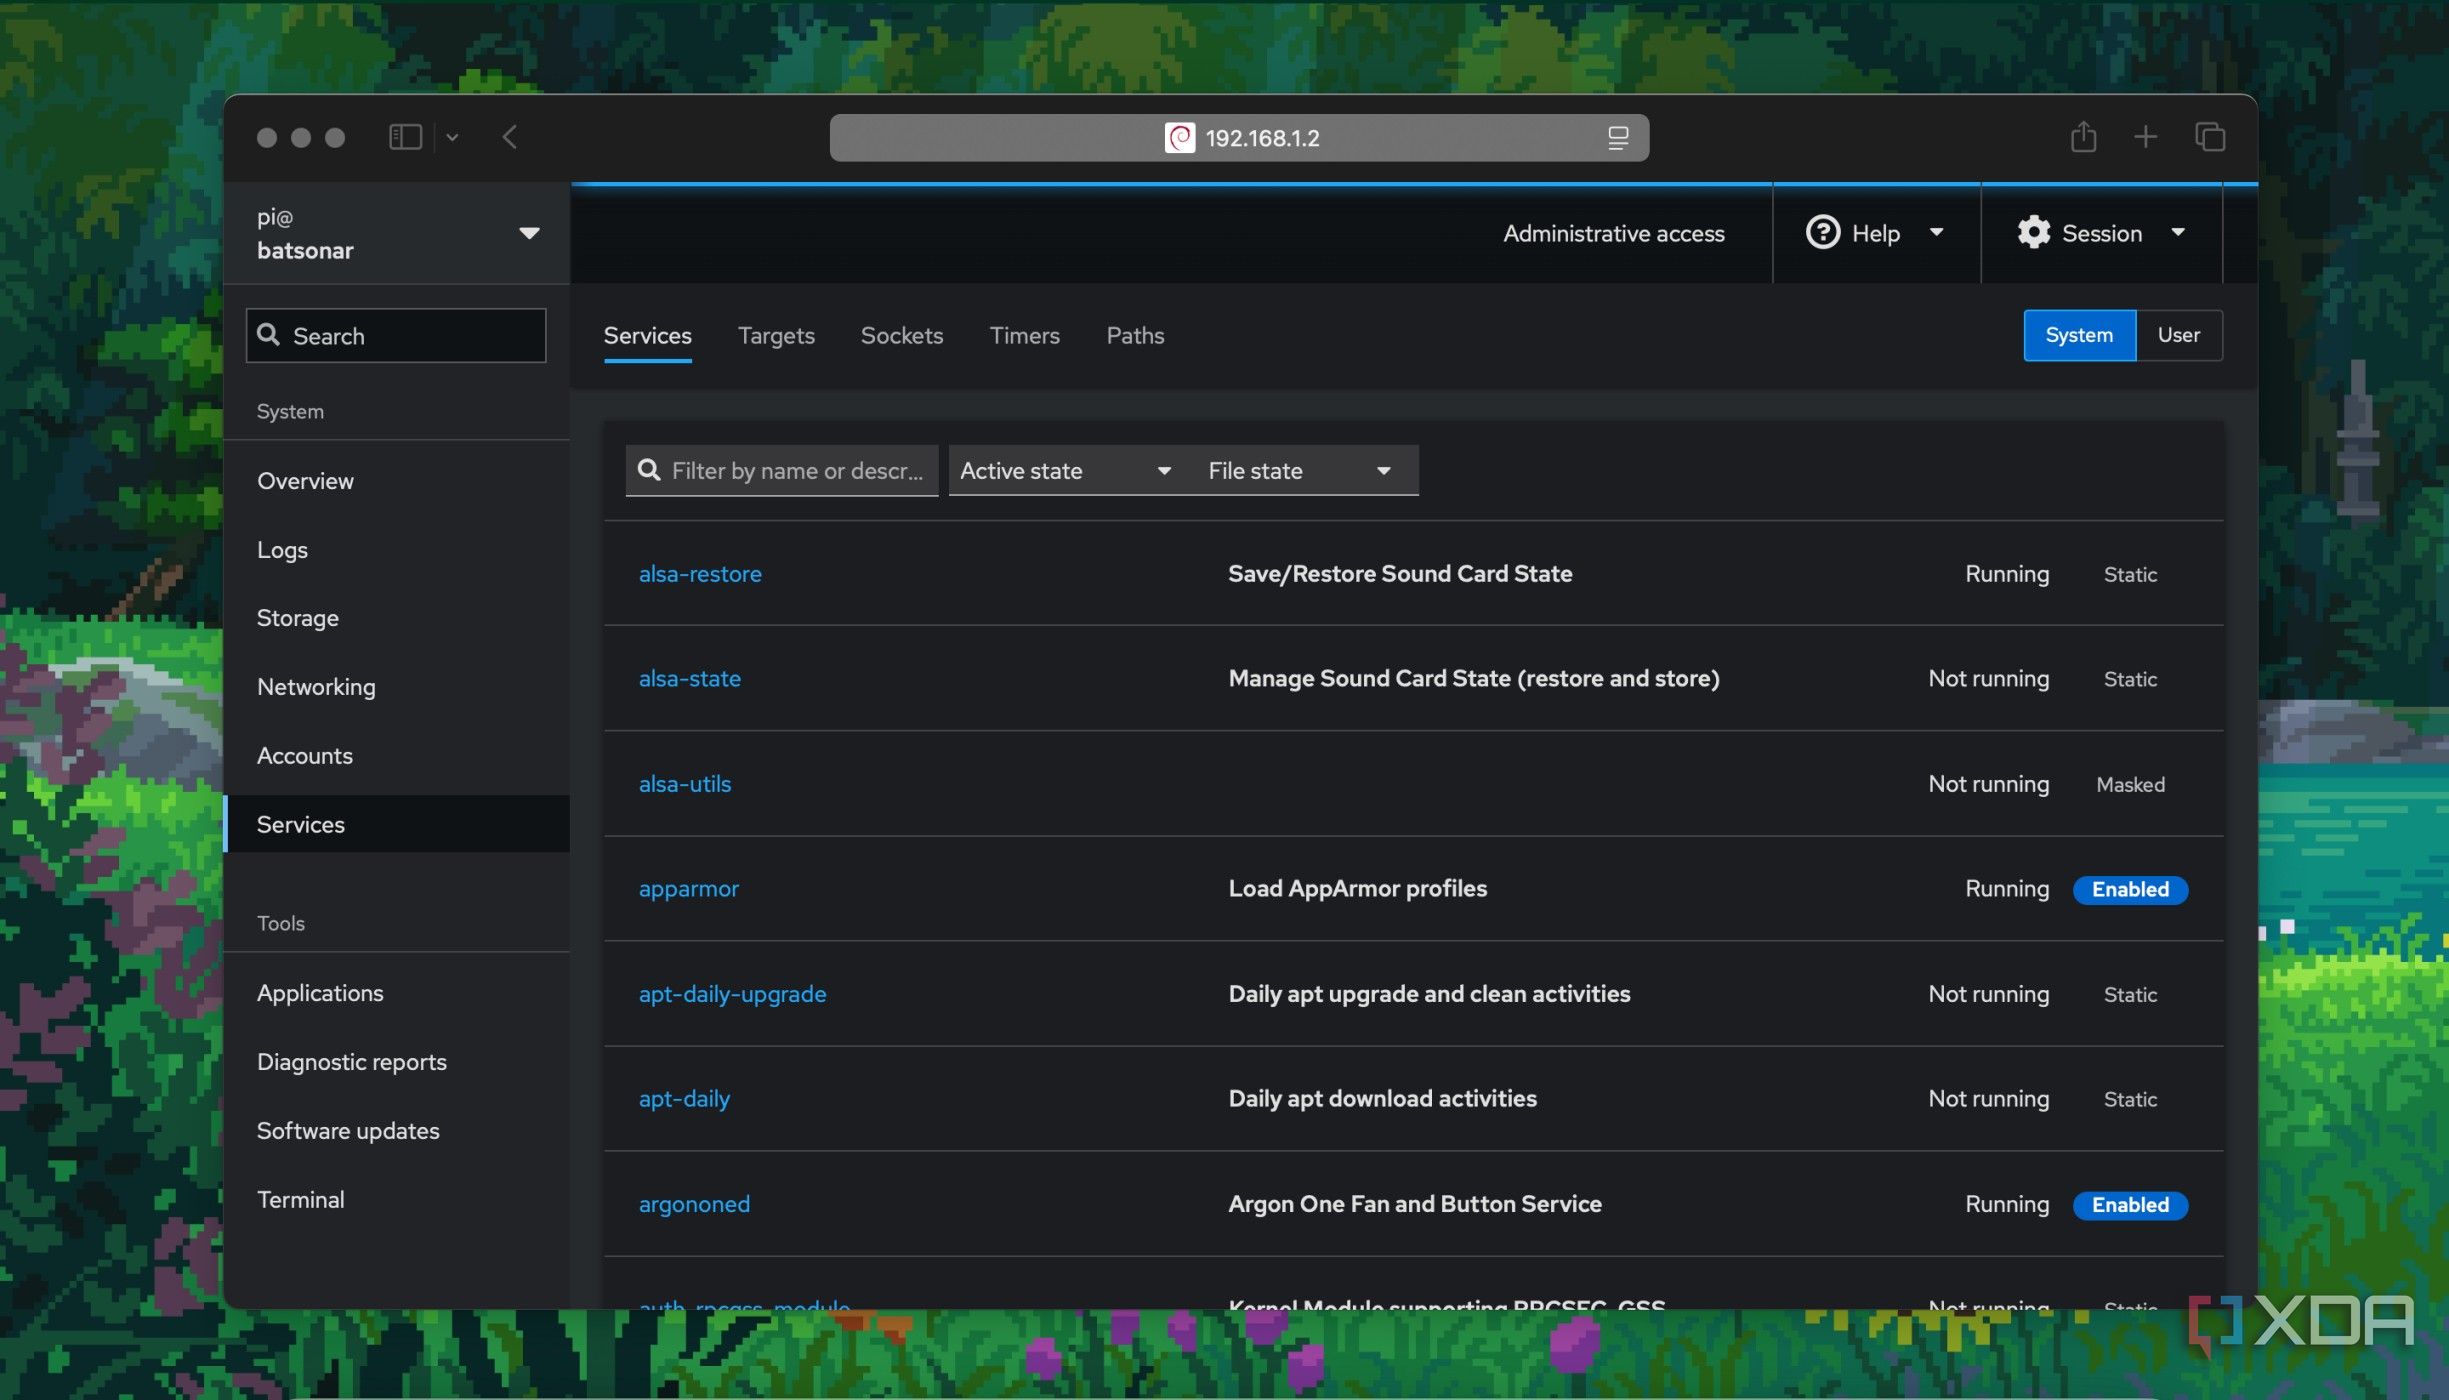2449x1400 pixels.
Task: Click 'Save/Restore Sound Card State' description
Action: click(1400, 574)
